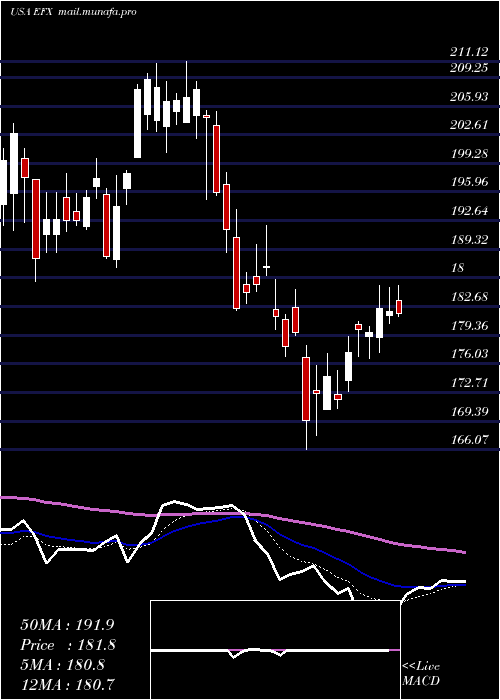The width and height of the screenshot is (500, 700).
Task: Click the 211.12 price level label
Action: 468,53
